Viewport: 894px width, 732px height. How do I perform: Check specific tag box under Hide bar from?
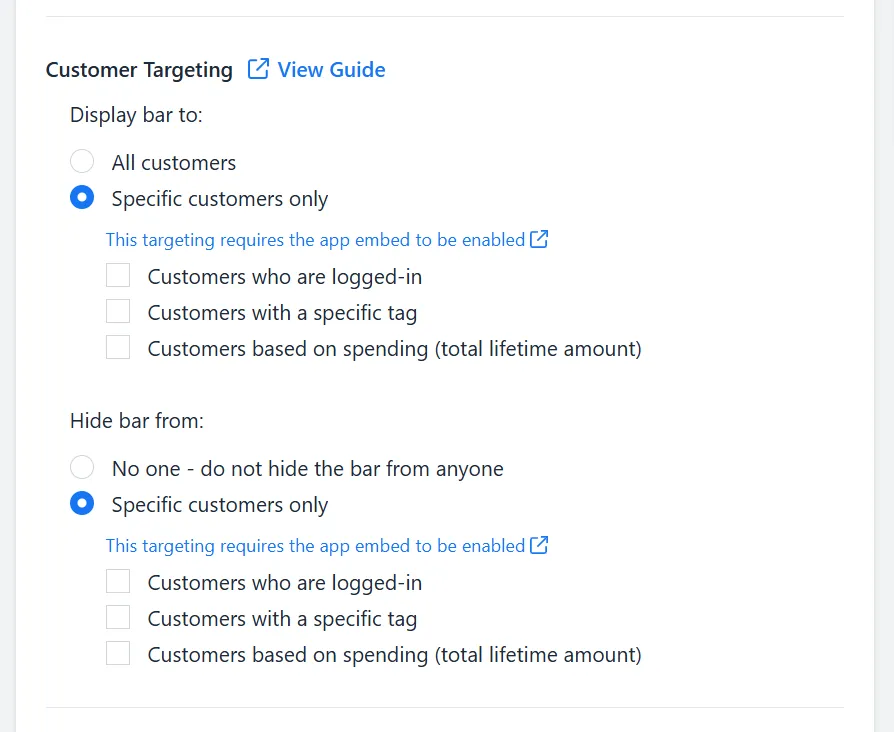(x=118, y=617)
